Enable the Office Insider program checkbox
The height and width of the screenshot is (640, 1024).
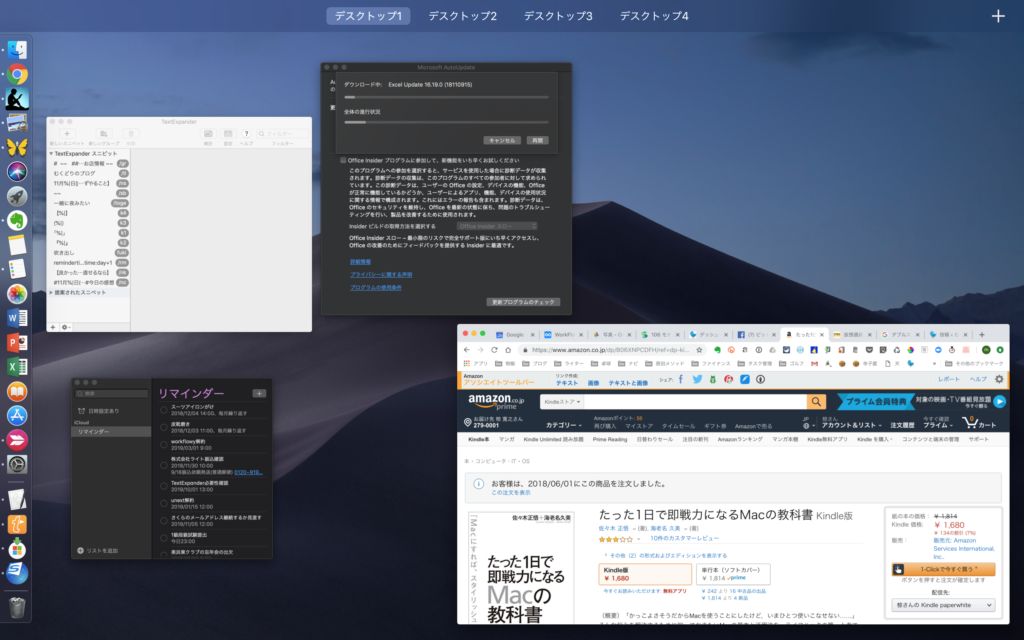[x=343, y=160]
